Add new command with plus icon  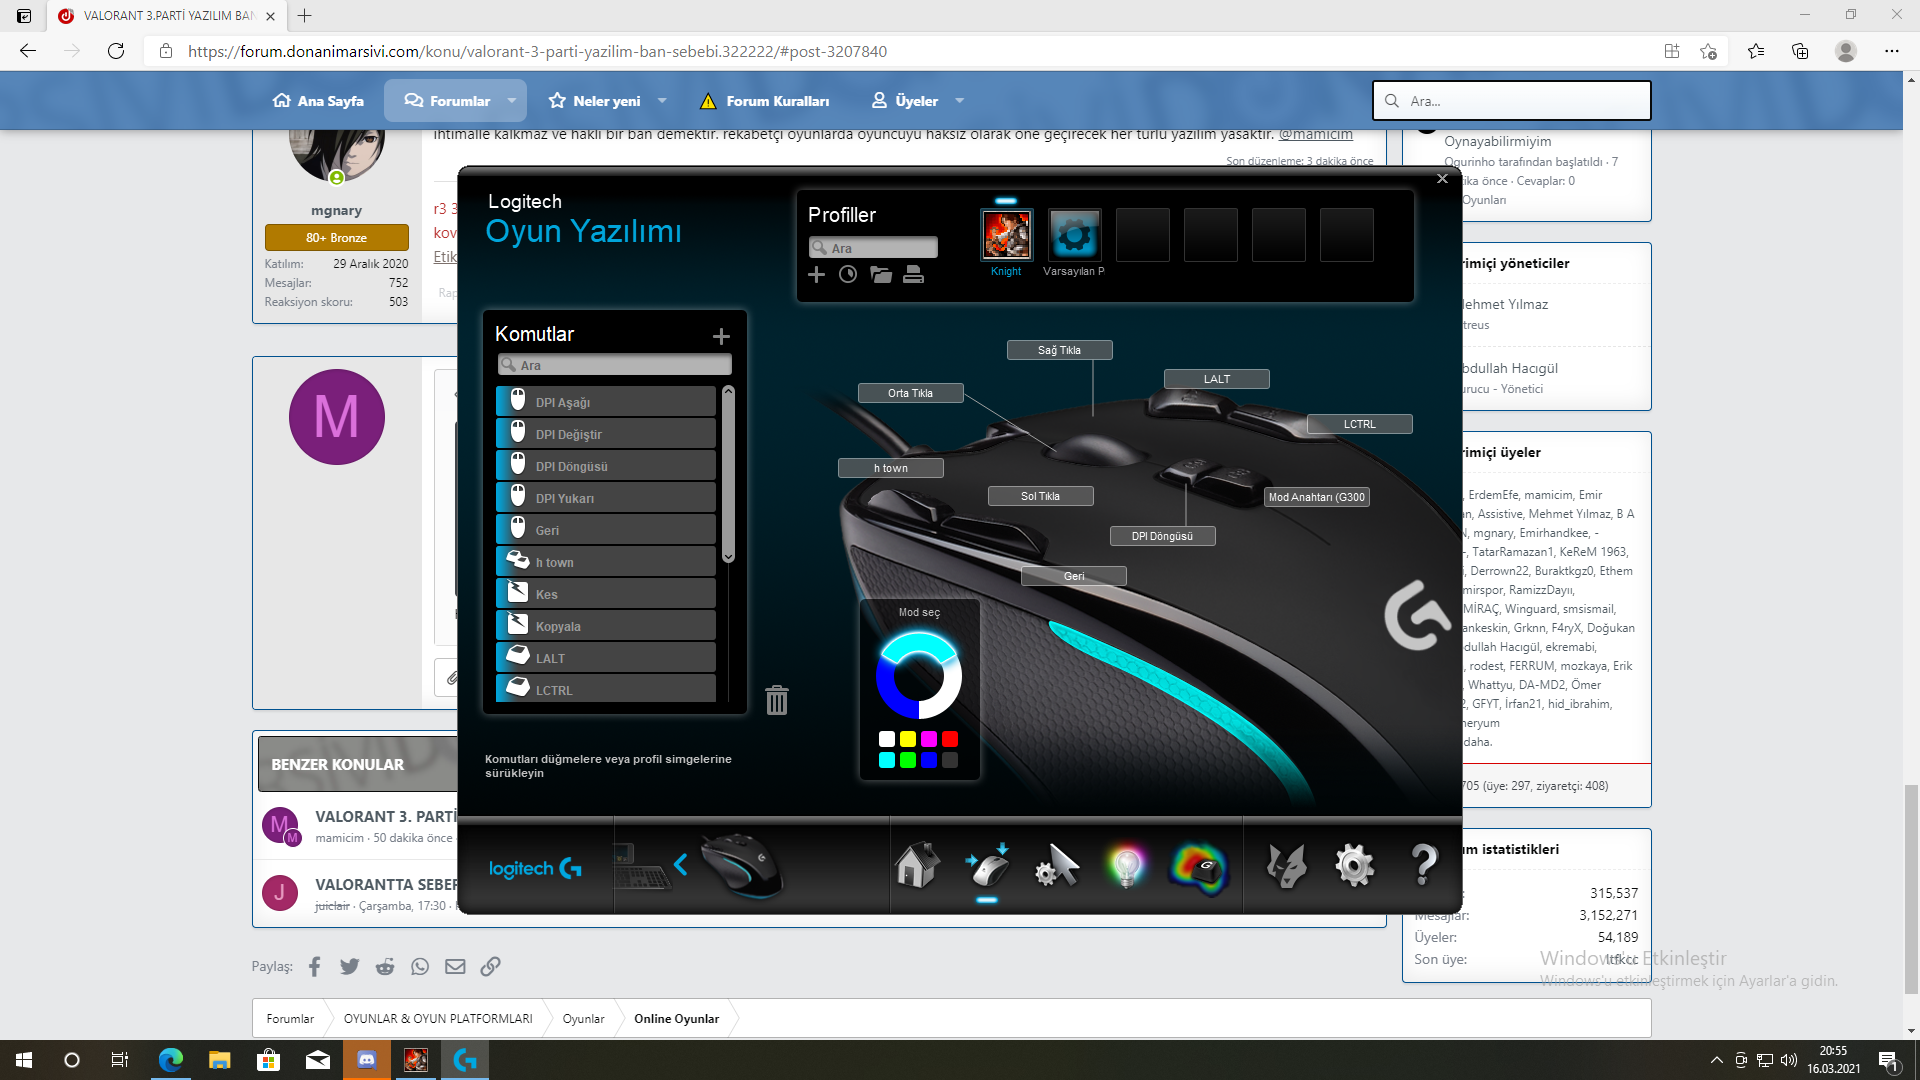click(721, 337)
